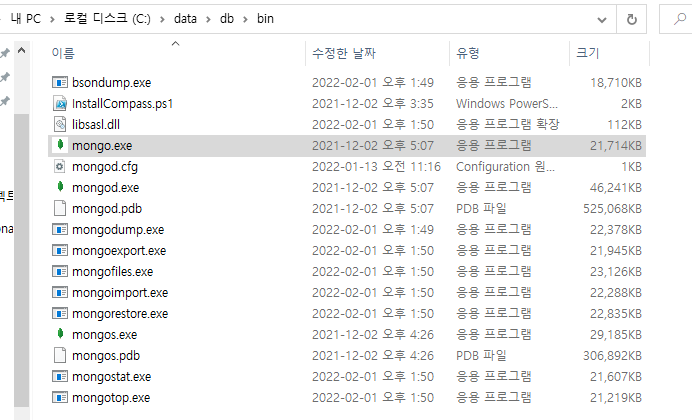Image resolution: width=692 pixels, height=420 pixels.
Task: Expand the chevron after data breadcrumb
Action: click(208, 19)
